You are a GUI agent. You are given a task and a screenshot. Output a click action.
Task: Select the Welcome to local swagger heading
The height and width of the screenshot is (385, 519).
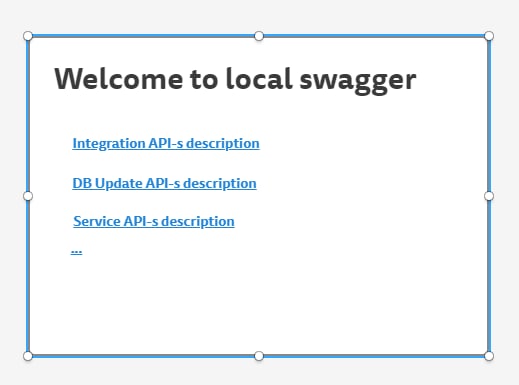tap(235, 80)
